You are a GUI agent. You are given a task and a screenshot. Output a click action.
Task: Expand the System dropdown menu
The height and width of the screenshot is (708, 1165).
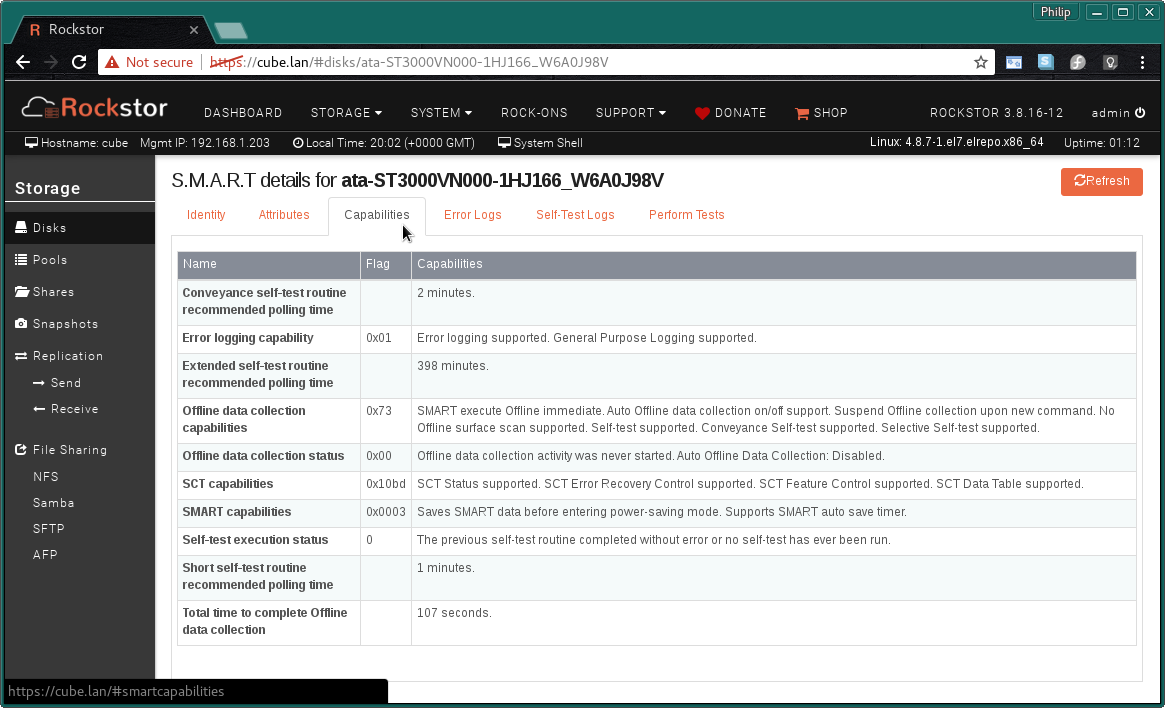[x=441, y=113]
